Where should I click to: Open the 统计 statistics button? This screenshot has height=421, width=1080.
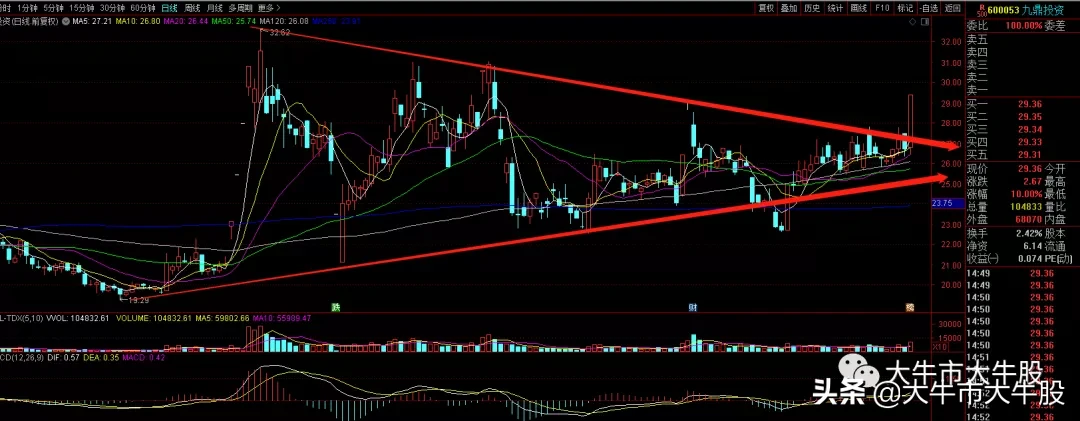pos(835,8)
